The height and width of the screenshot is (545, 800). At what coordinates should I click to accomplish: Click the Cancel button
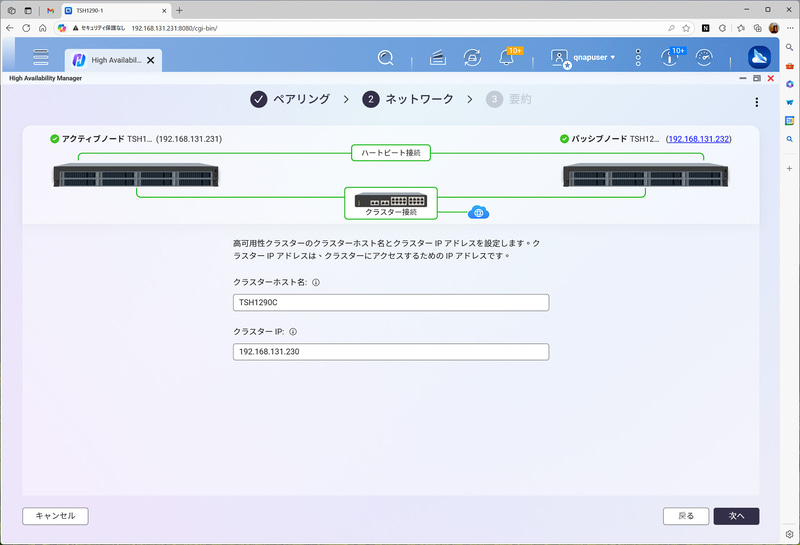(x=55, y=516)
